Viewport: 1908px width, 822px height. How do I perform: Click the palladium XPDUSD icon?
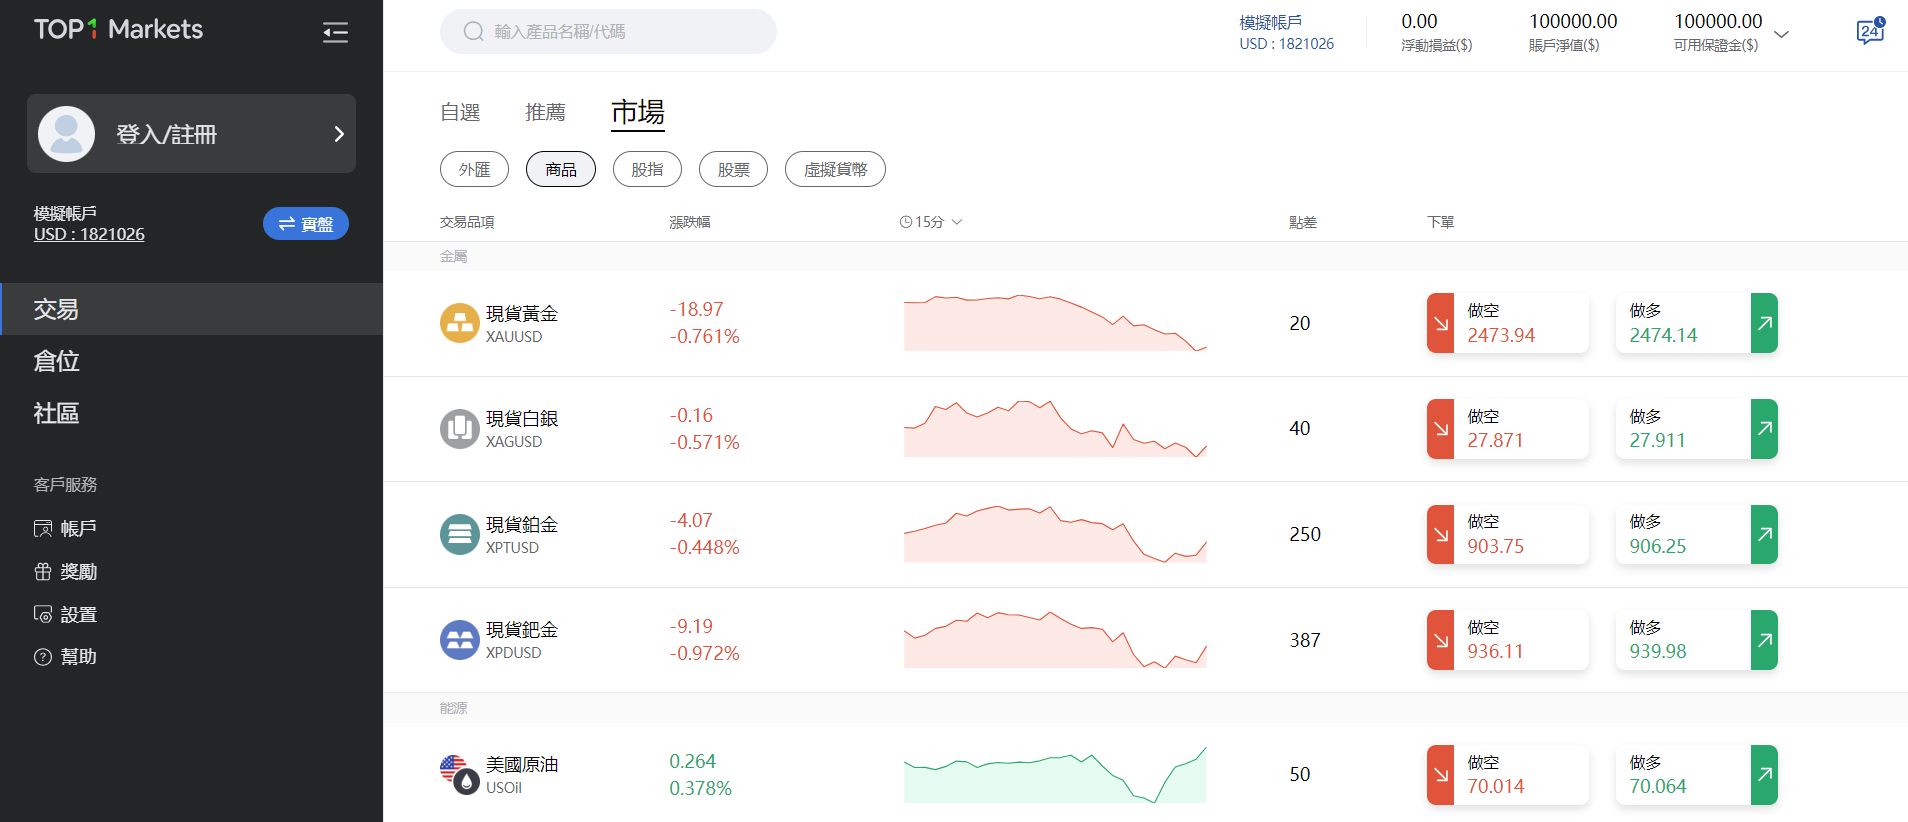pyautogui.click(x=460, y=640)
